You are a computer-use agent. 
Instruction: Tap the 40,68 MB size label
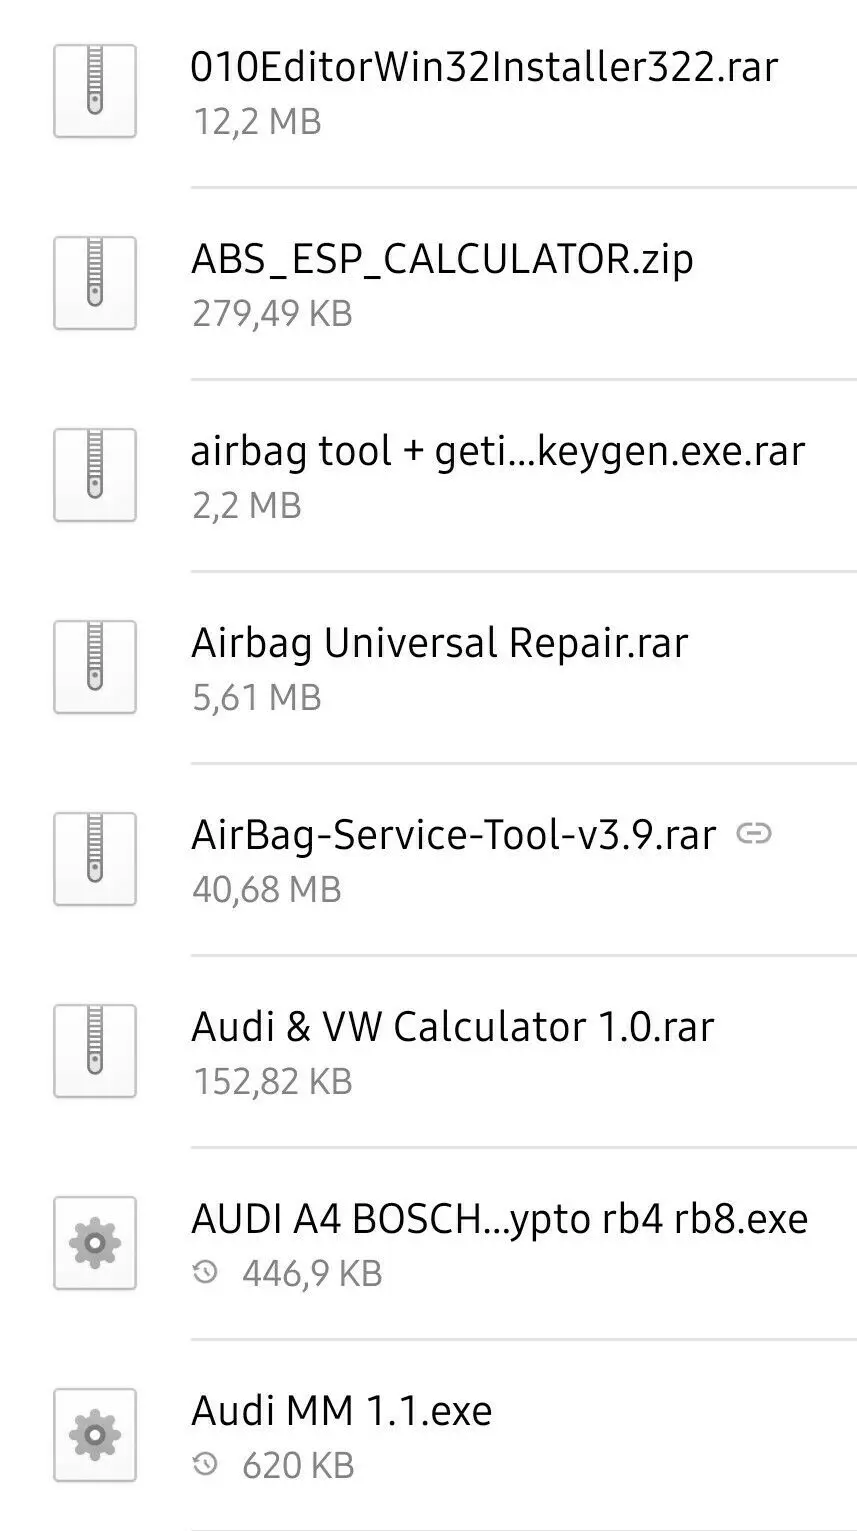[266, 889]
